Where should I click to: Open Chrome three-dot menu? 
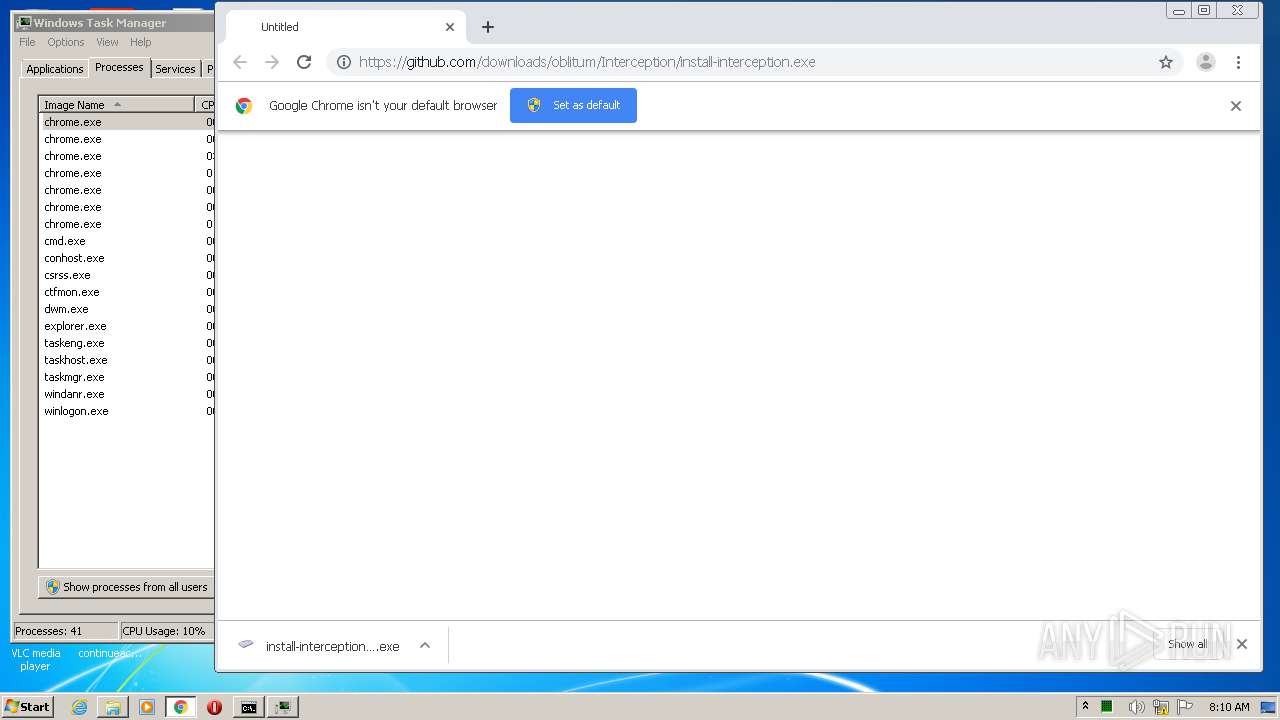click(x=1238, y=62)
